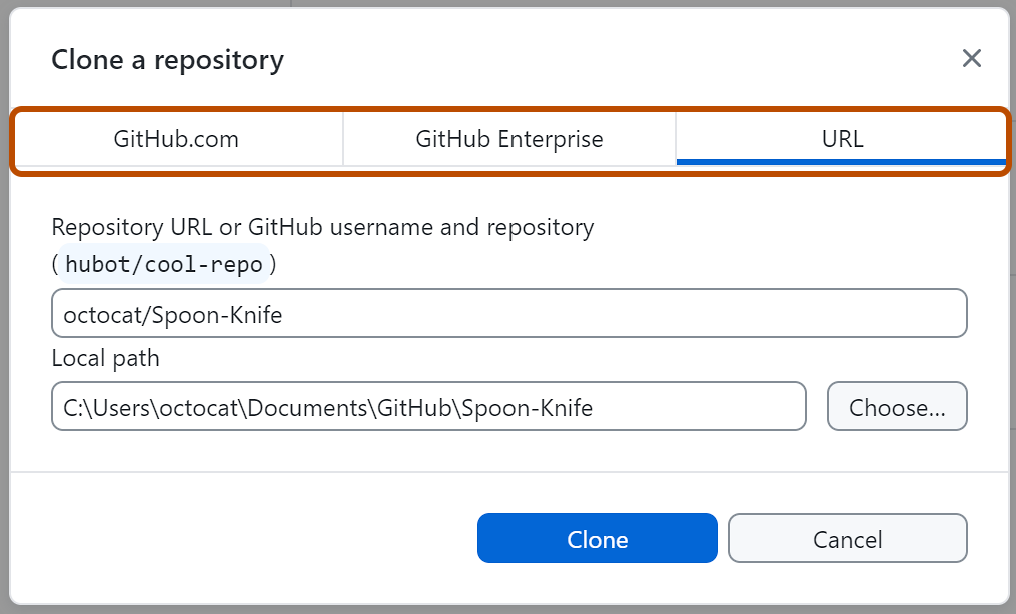Dismiss the dialog using Cancel
The height and width of the screenshot is (614, 1016).
coord(847,538)
